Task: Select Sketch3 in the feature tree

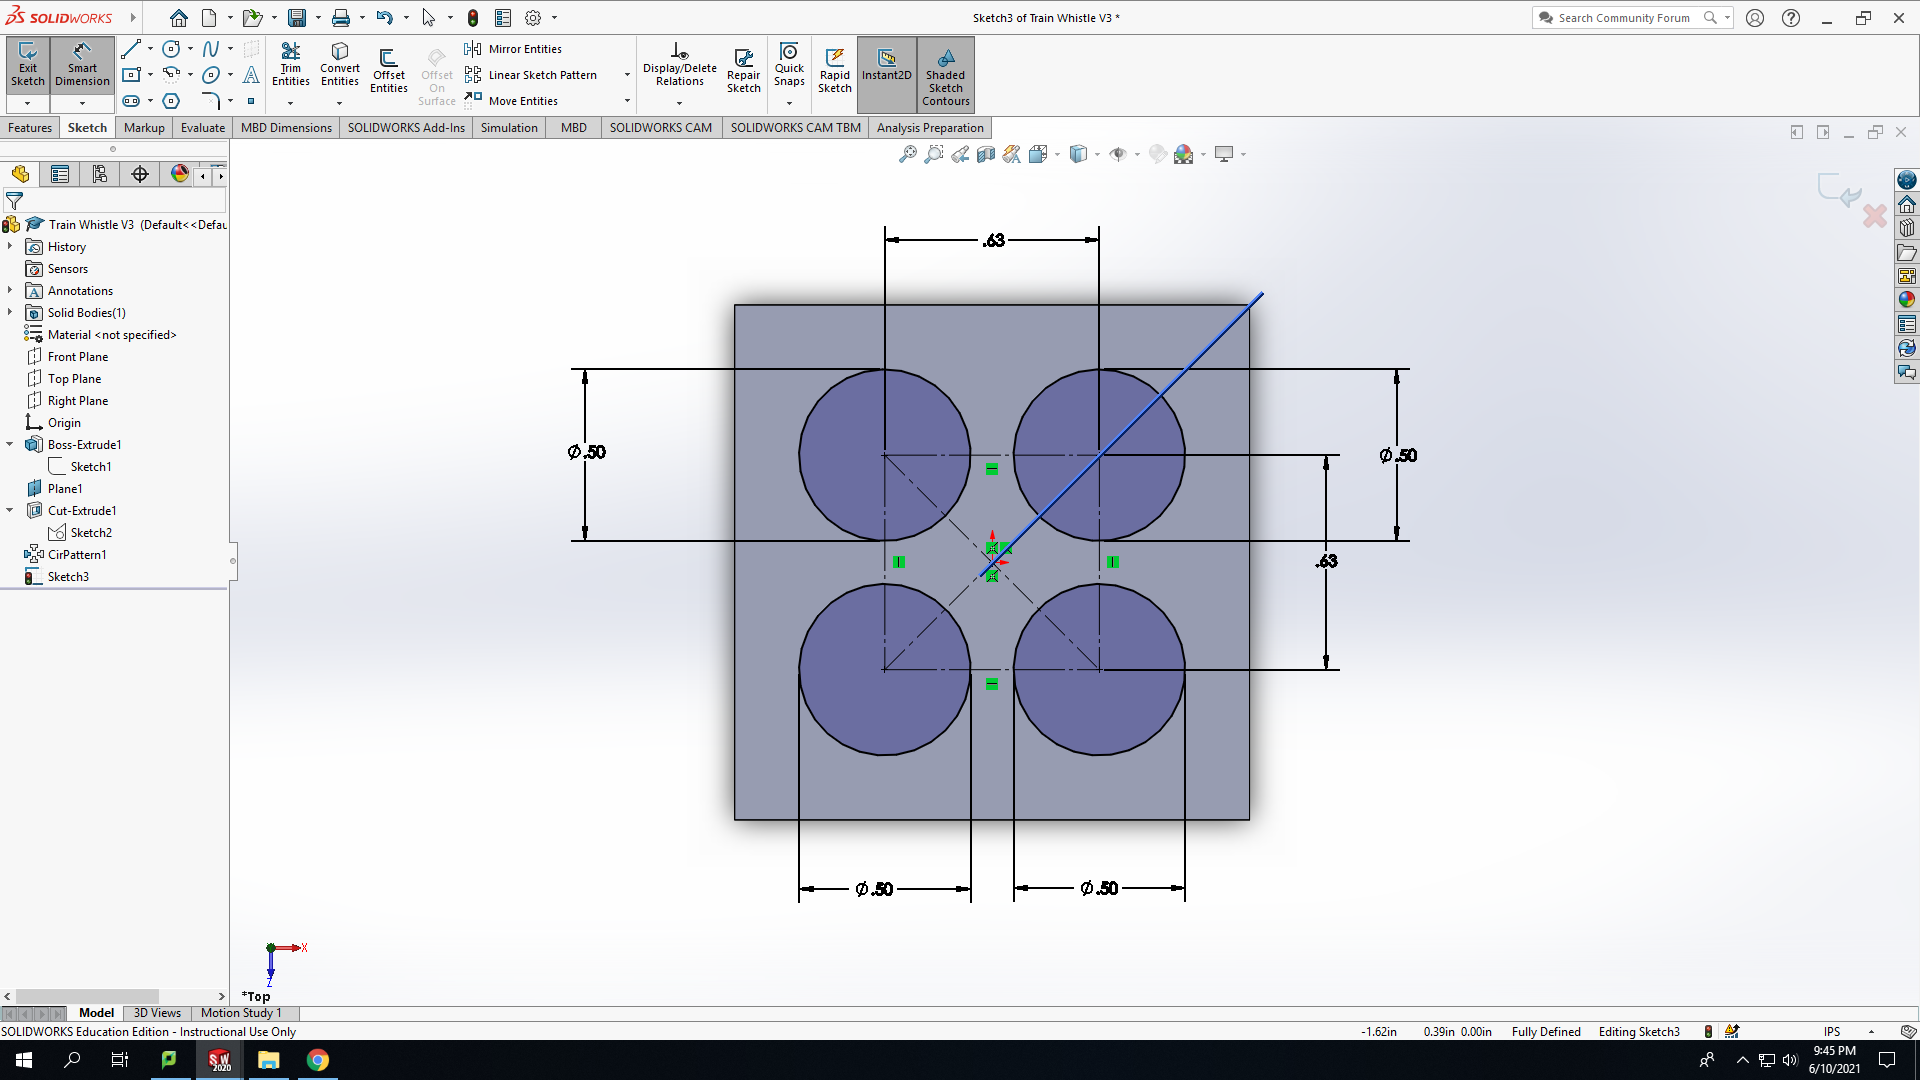Action: tap(68, 576)
